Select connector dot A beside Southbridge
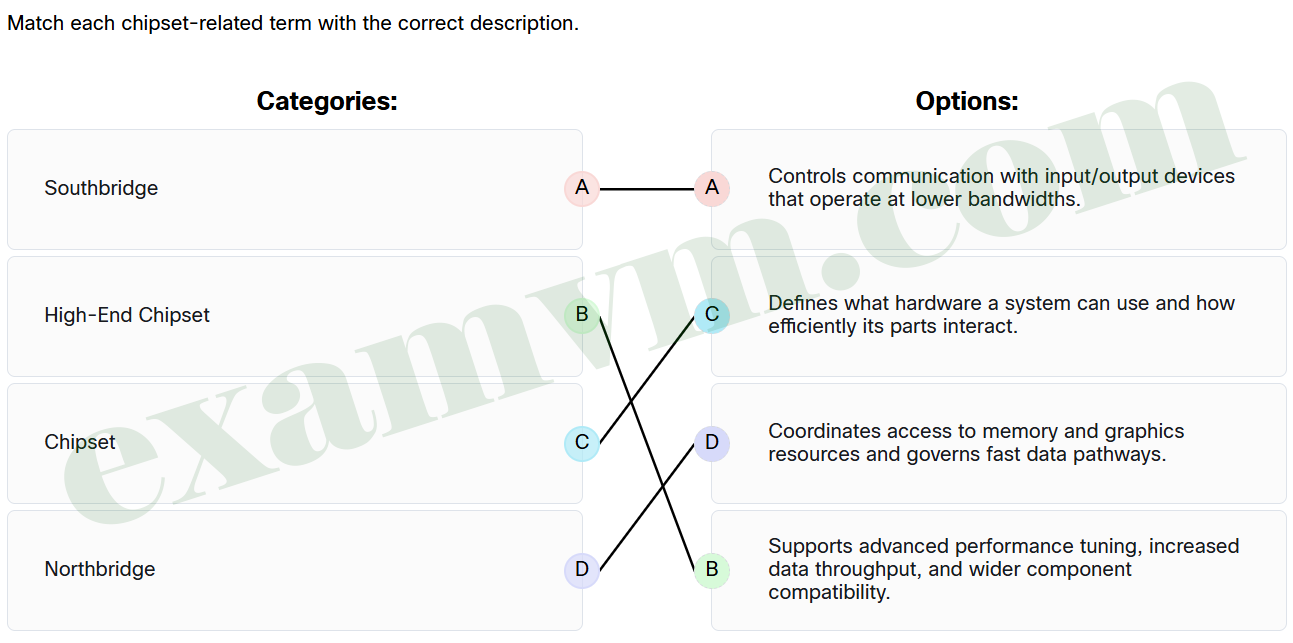The image size is (1293, 643). click(581, 188)
